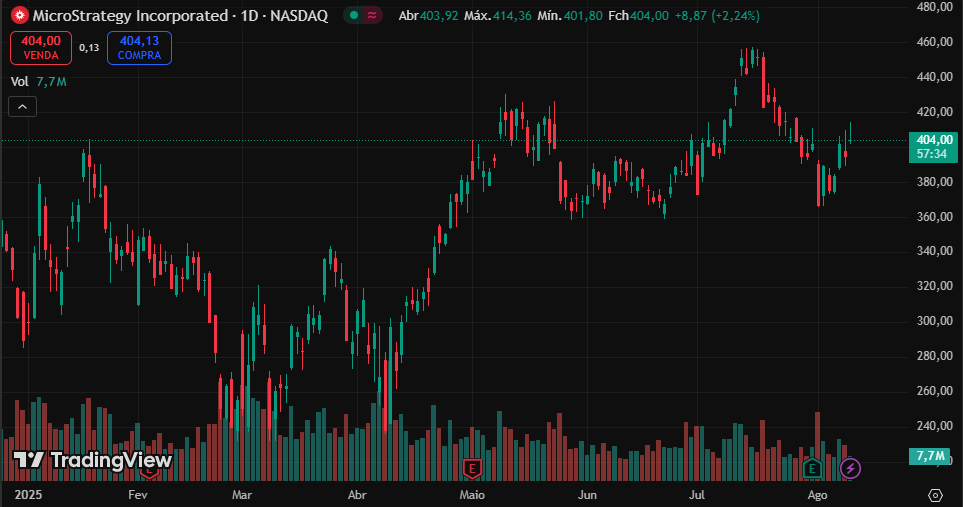Image resolution: width=963 pixels, height=507 pixels.
Task: Click the 280,00 price scale label
Action: (935, 355)
